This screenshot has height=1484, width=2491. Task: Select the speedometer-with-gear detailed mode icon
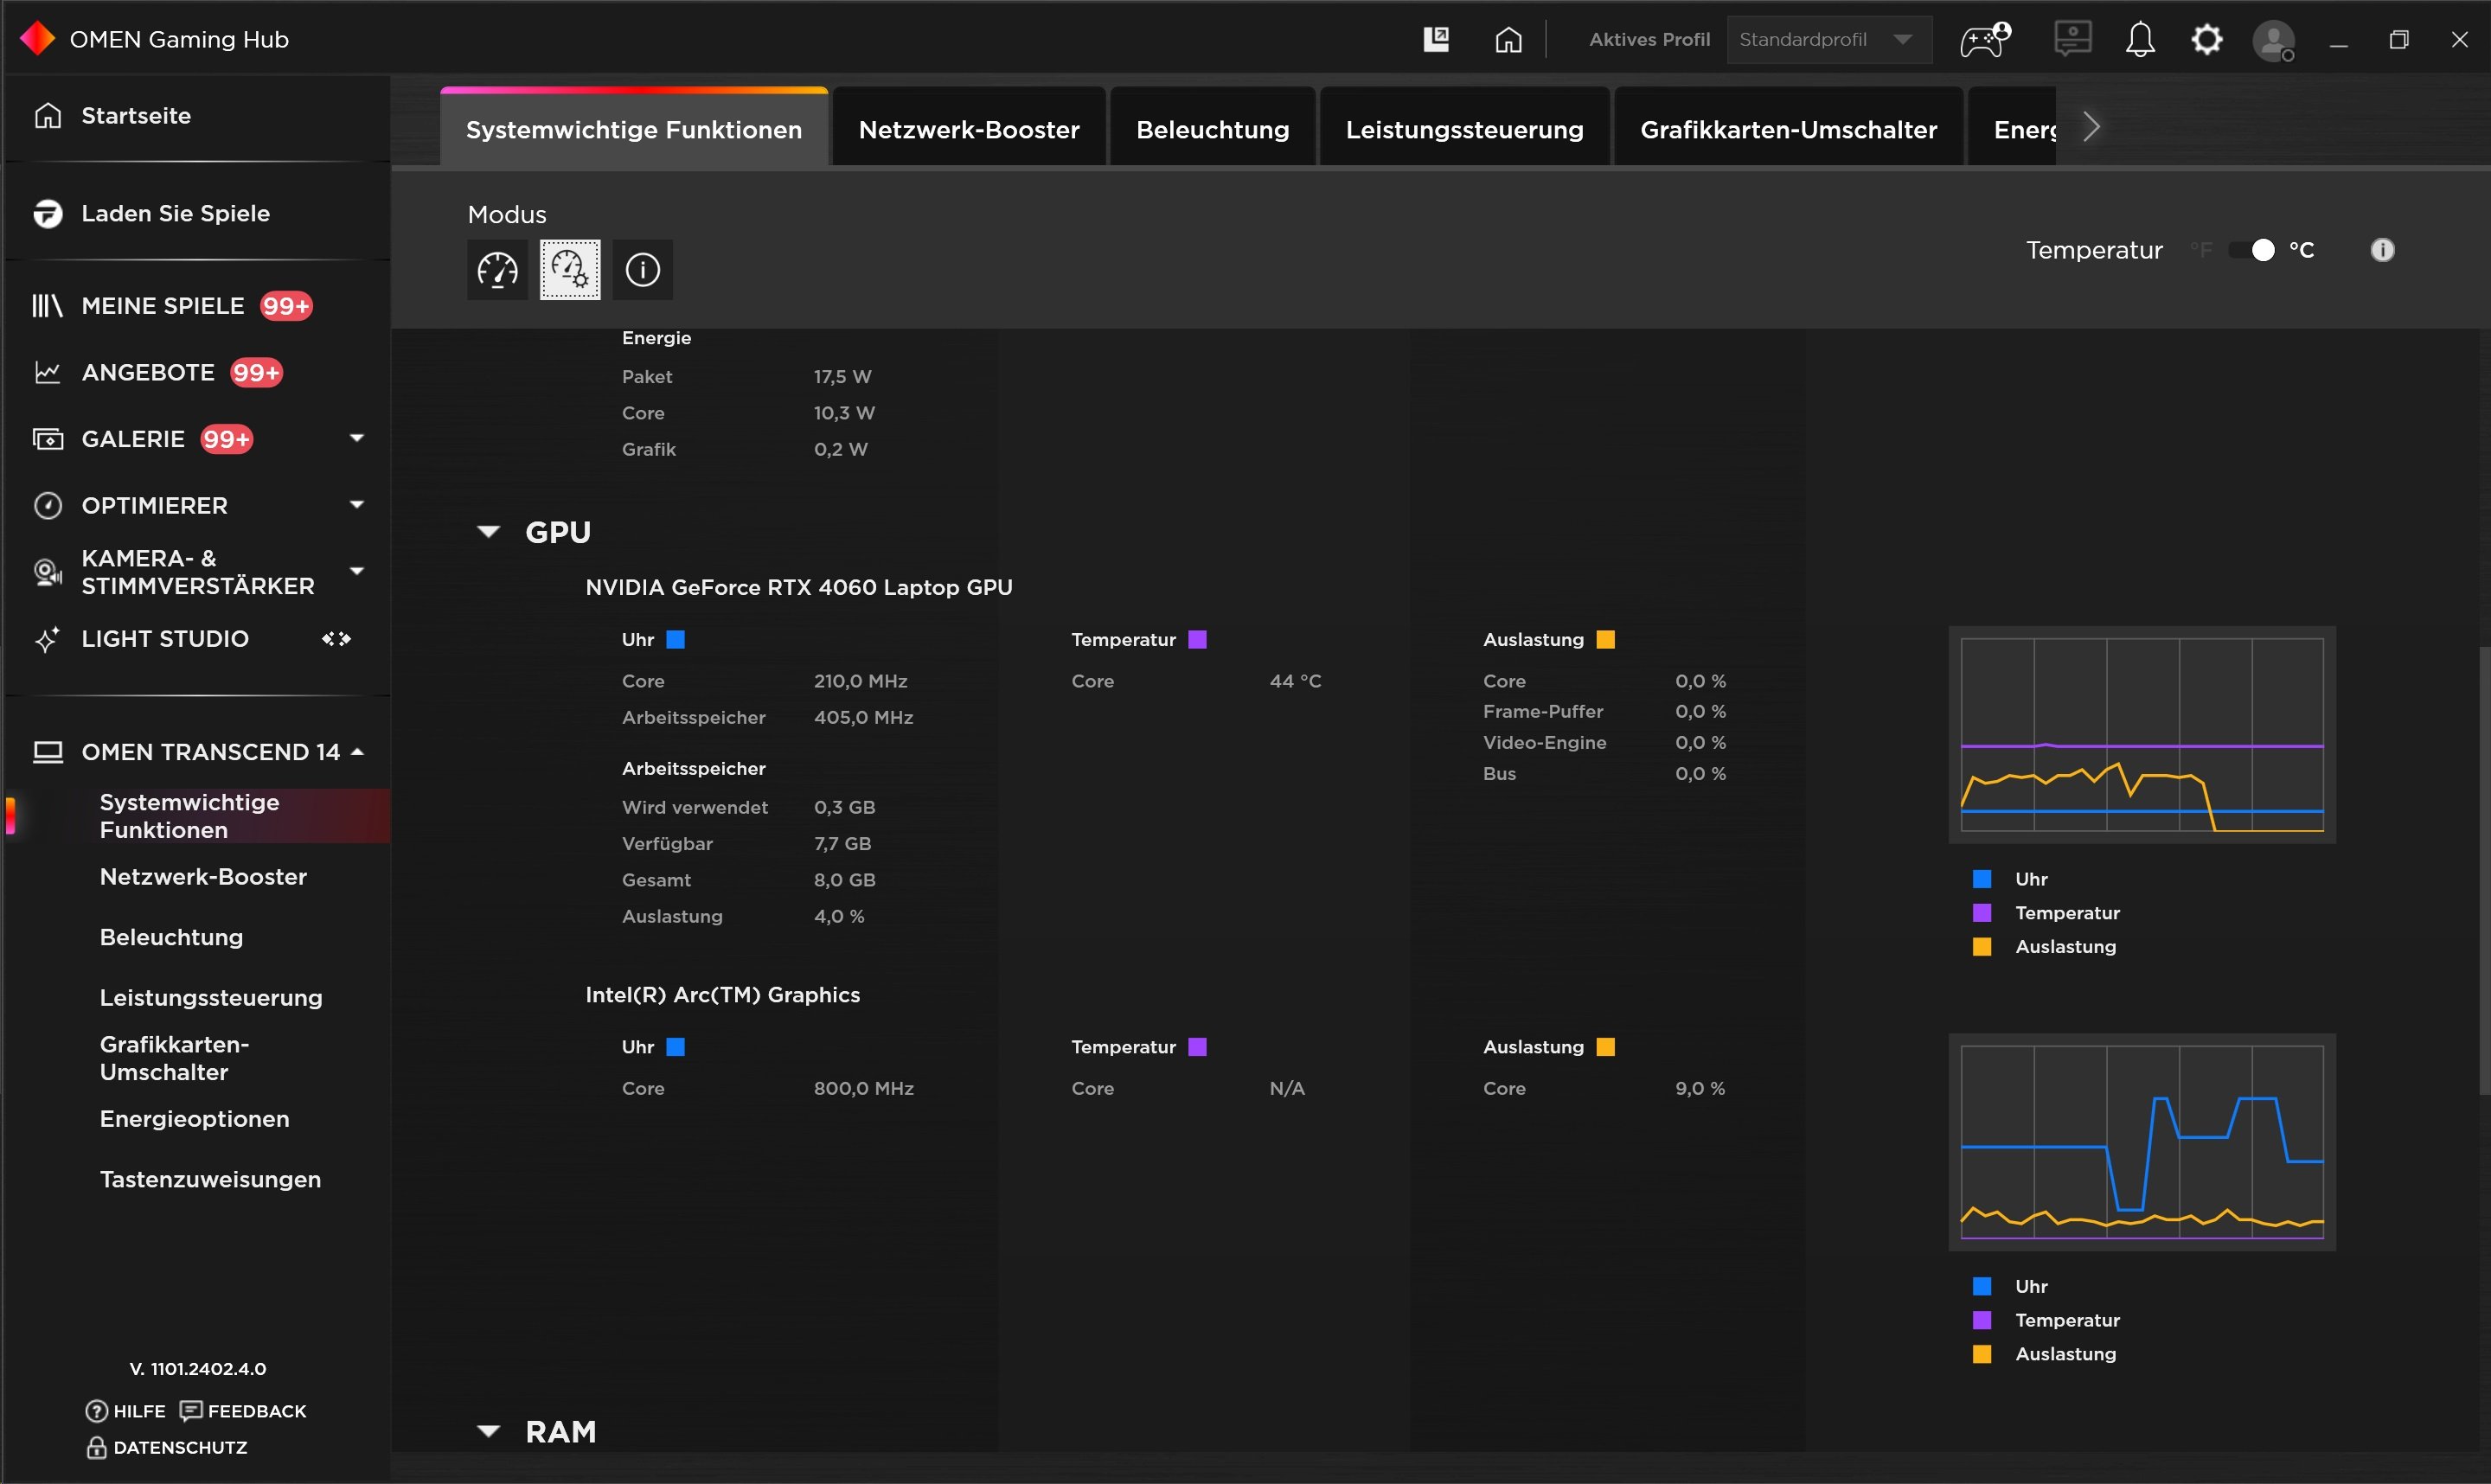570,269
